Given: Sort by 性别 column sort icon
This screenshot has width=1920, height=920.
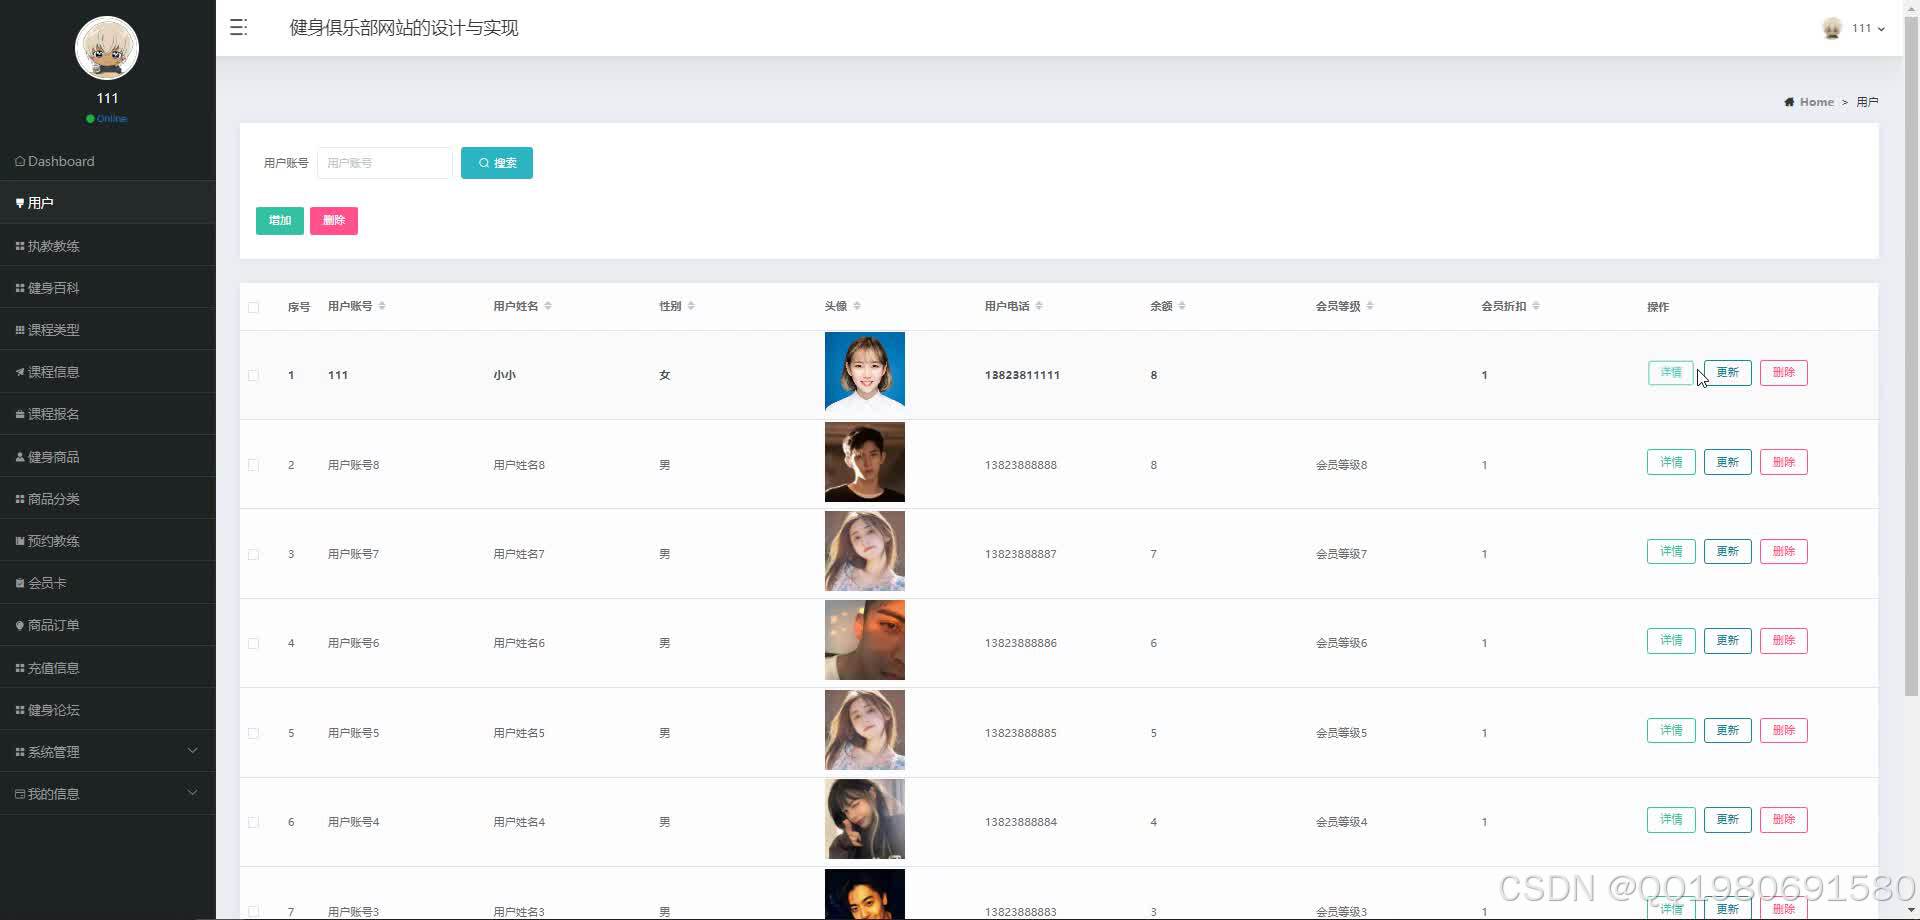Looking at the screenshot, I should pos(691,306).
